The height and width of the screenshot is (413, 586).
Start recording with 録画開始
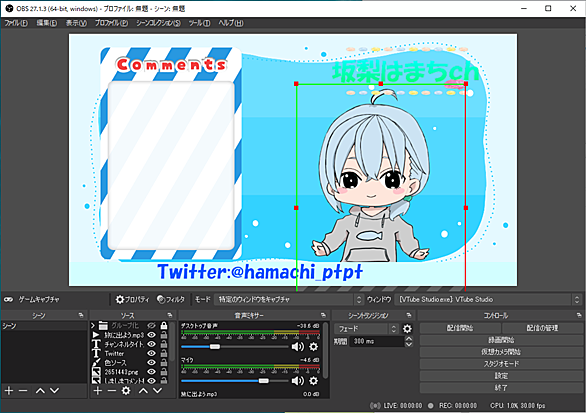pos(501,340)
